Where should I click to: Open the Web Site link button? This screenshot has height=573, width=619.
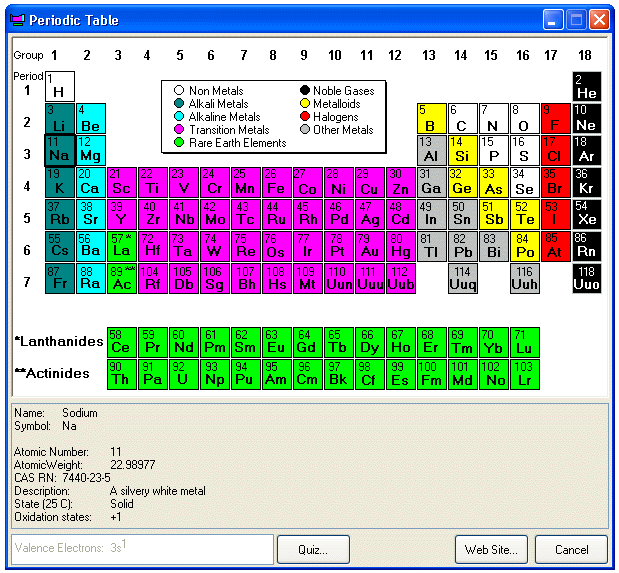click(x=491, y=549)
